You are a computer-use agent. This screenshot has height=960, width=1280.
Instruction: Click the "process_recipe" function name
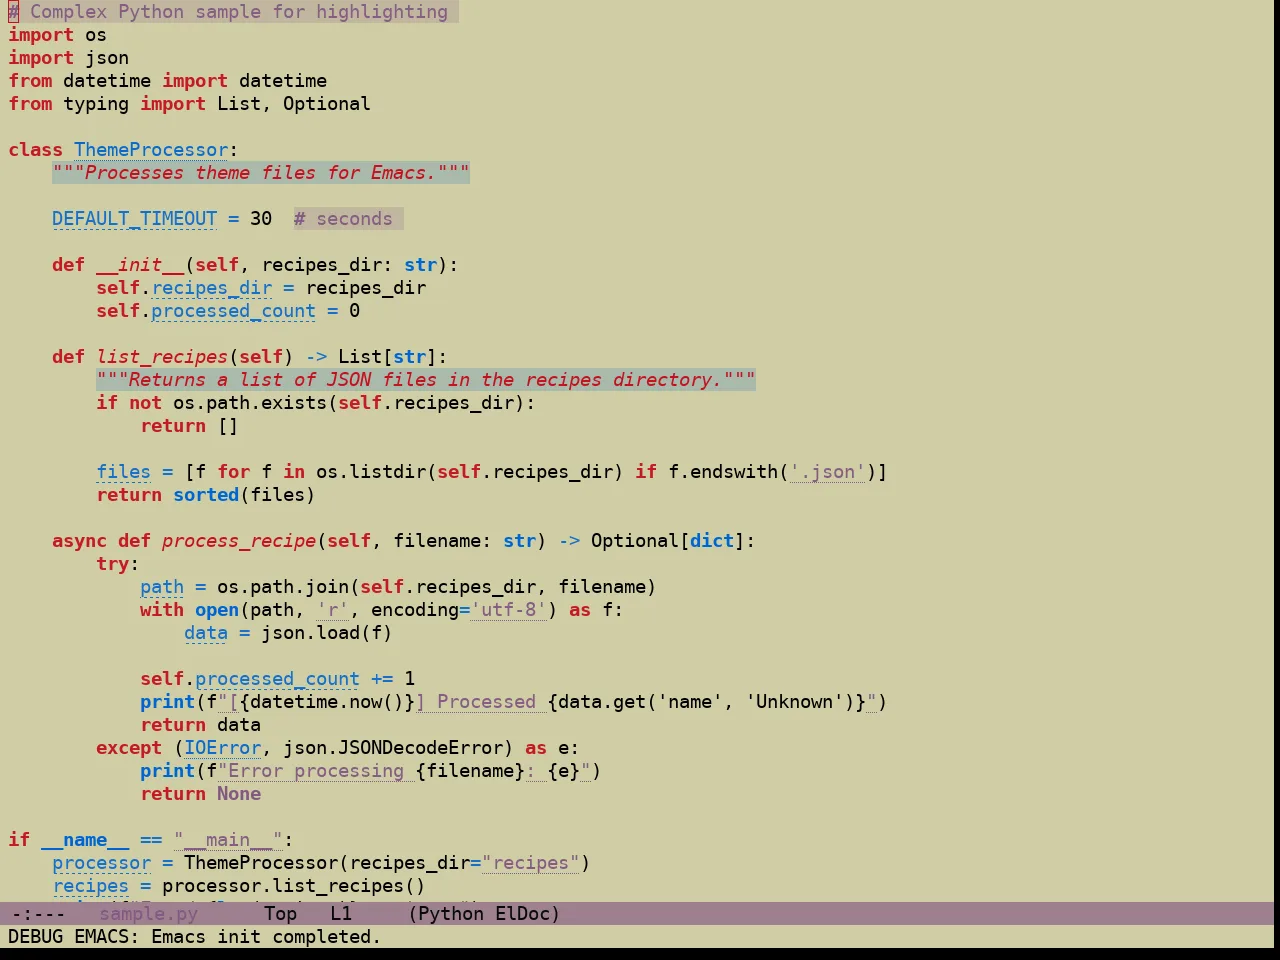(x=239, y=541)
